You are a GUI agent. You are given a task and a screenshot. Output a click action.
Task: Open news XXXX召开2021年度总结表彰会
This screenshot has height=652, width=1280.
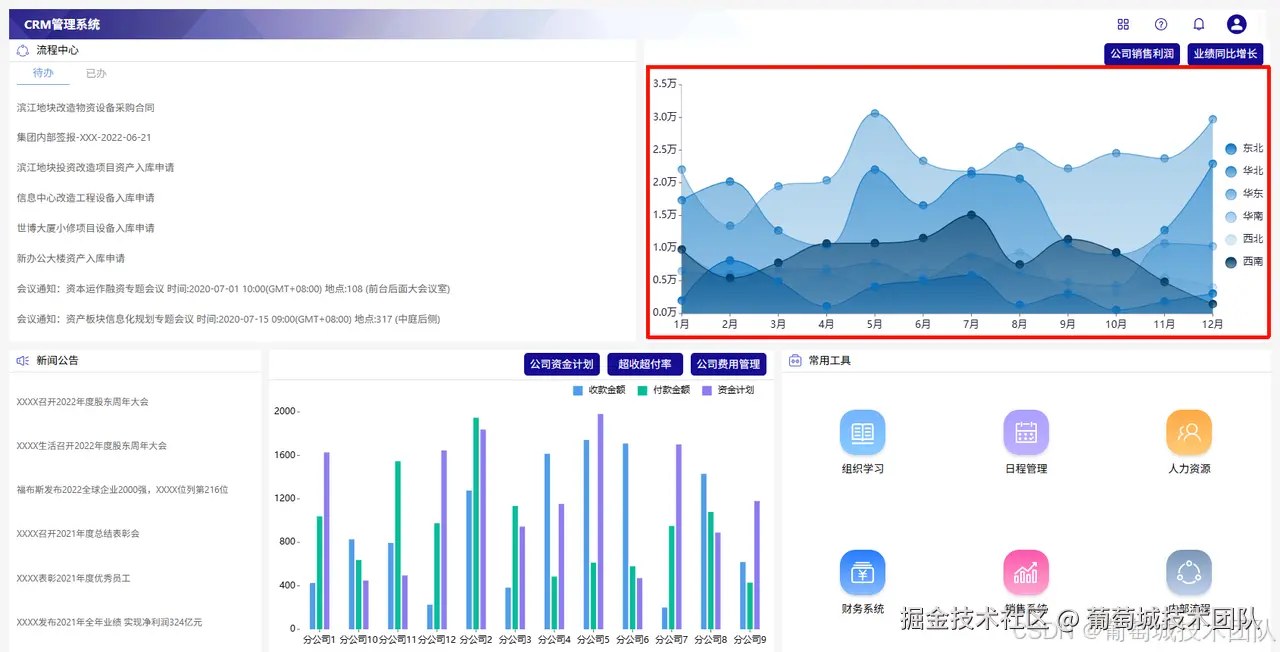click(79, 533)
